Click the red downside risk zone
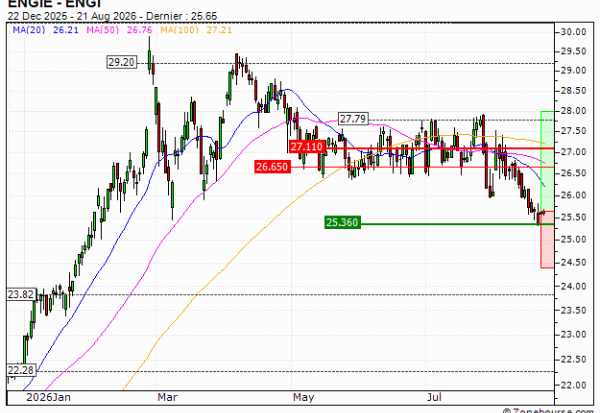 pyautogui.click(x=547, y=240)
